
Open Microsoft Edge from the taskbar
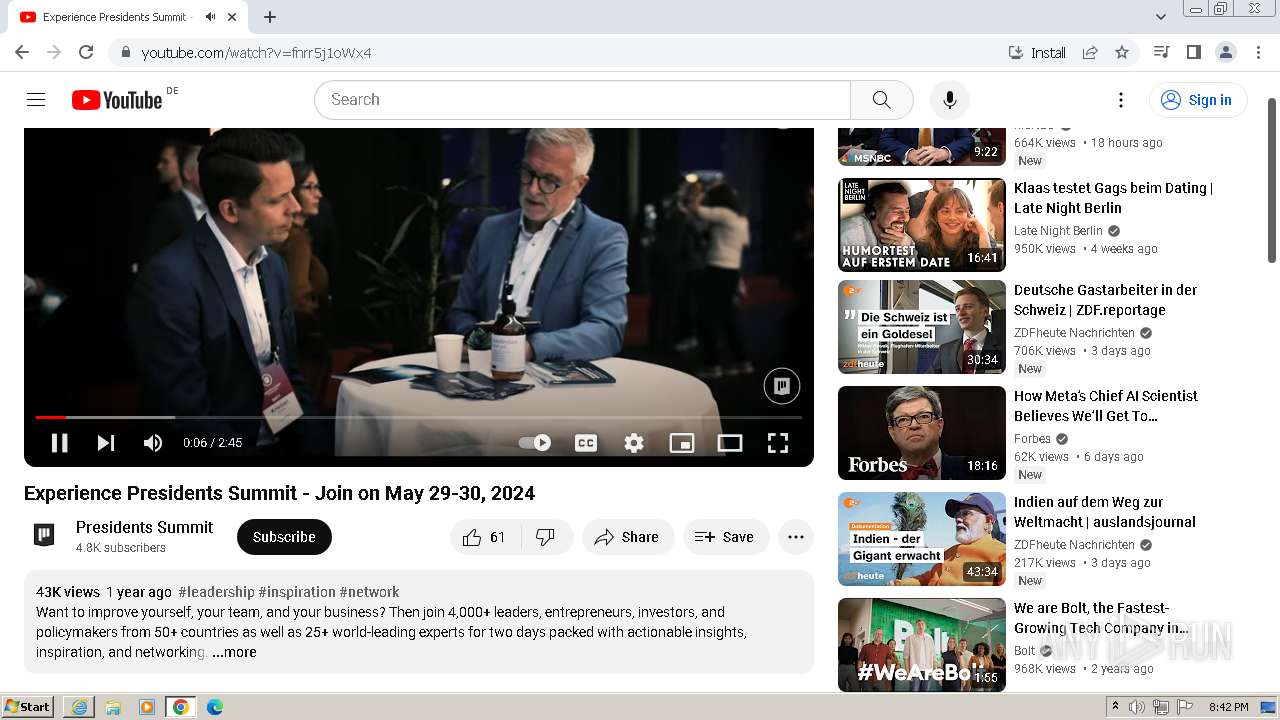click(215, 707)
